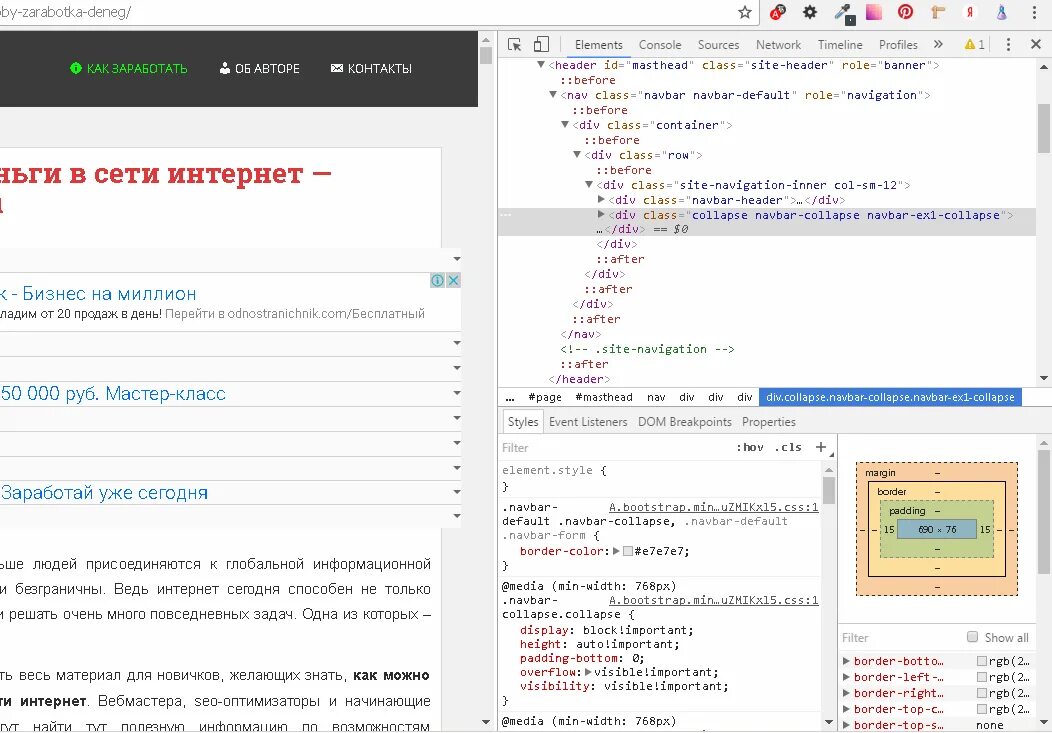
Task: Click the pink gradient extension icon
Action: tap(874, 11)
